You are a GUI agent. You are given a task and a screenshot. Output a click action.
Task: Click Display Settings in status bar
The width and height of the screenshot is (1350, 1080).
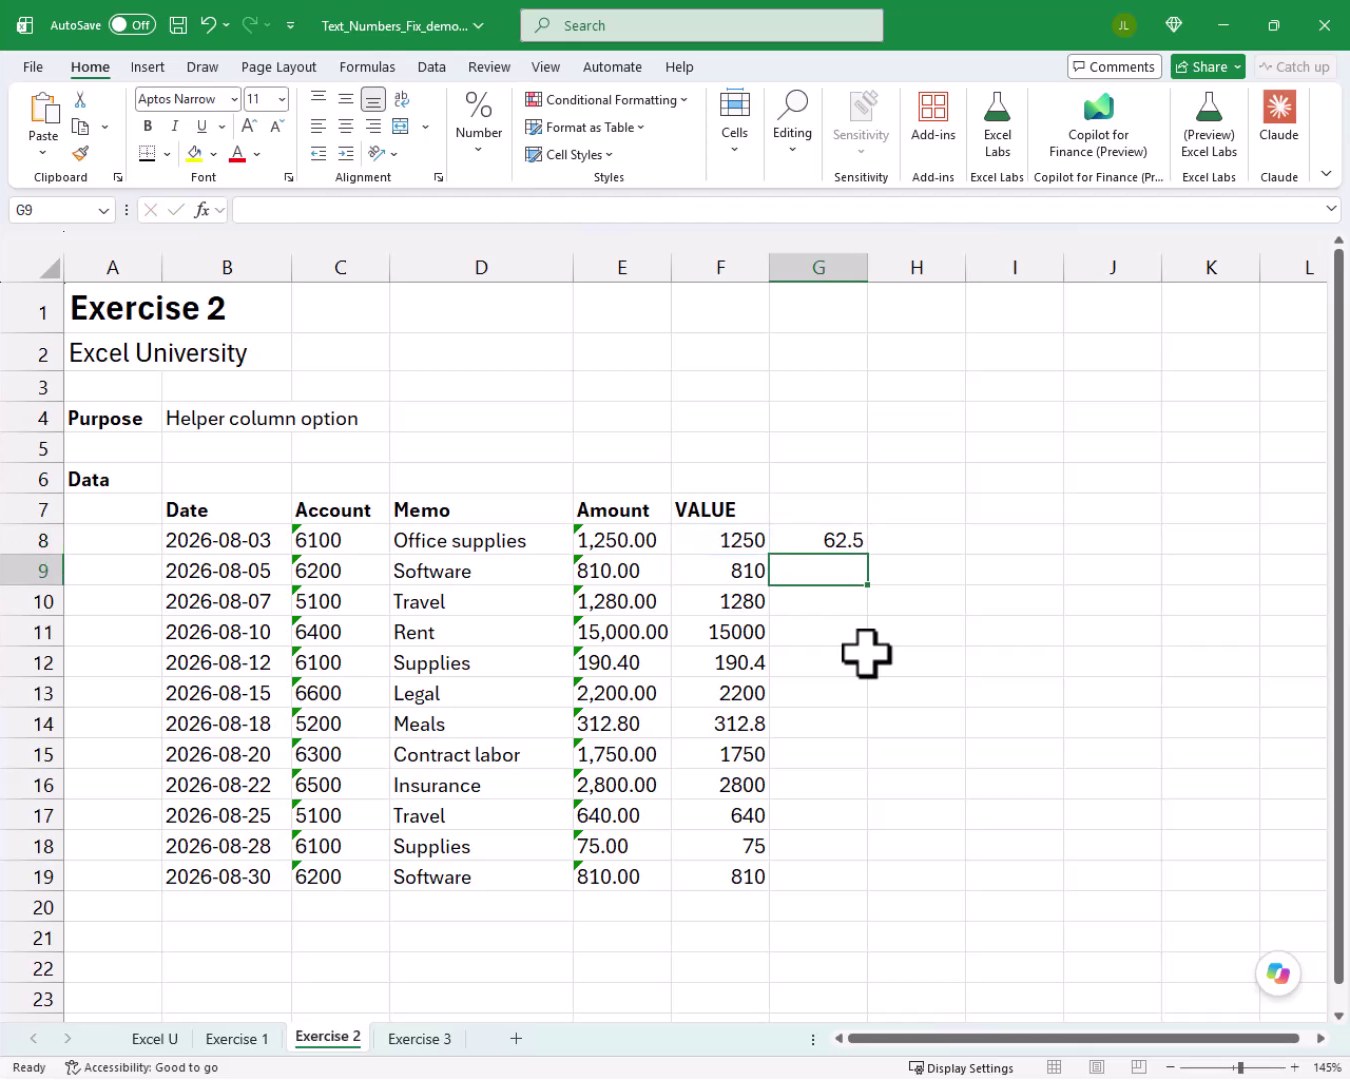coord(961,1068)
